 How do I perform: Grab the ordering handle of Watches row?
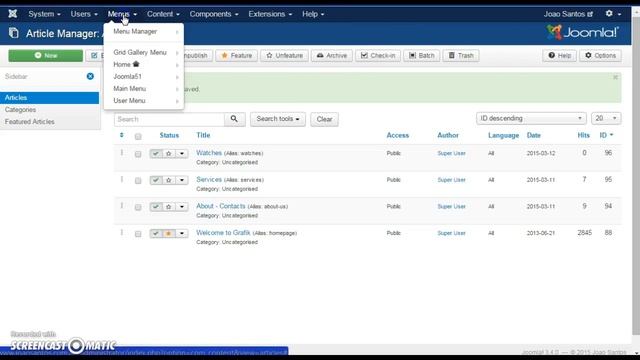click(122, 153)
